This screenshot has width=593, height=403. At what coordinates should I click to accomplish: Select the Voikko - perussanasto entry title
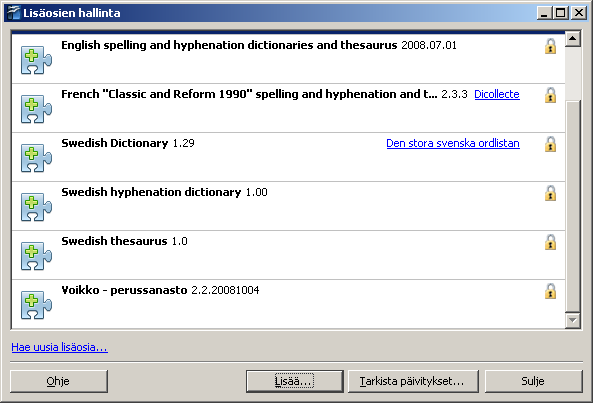click(124, 290)
